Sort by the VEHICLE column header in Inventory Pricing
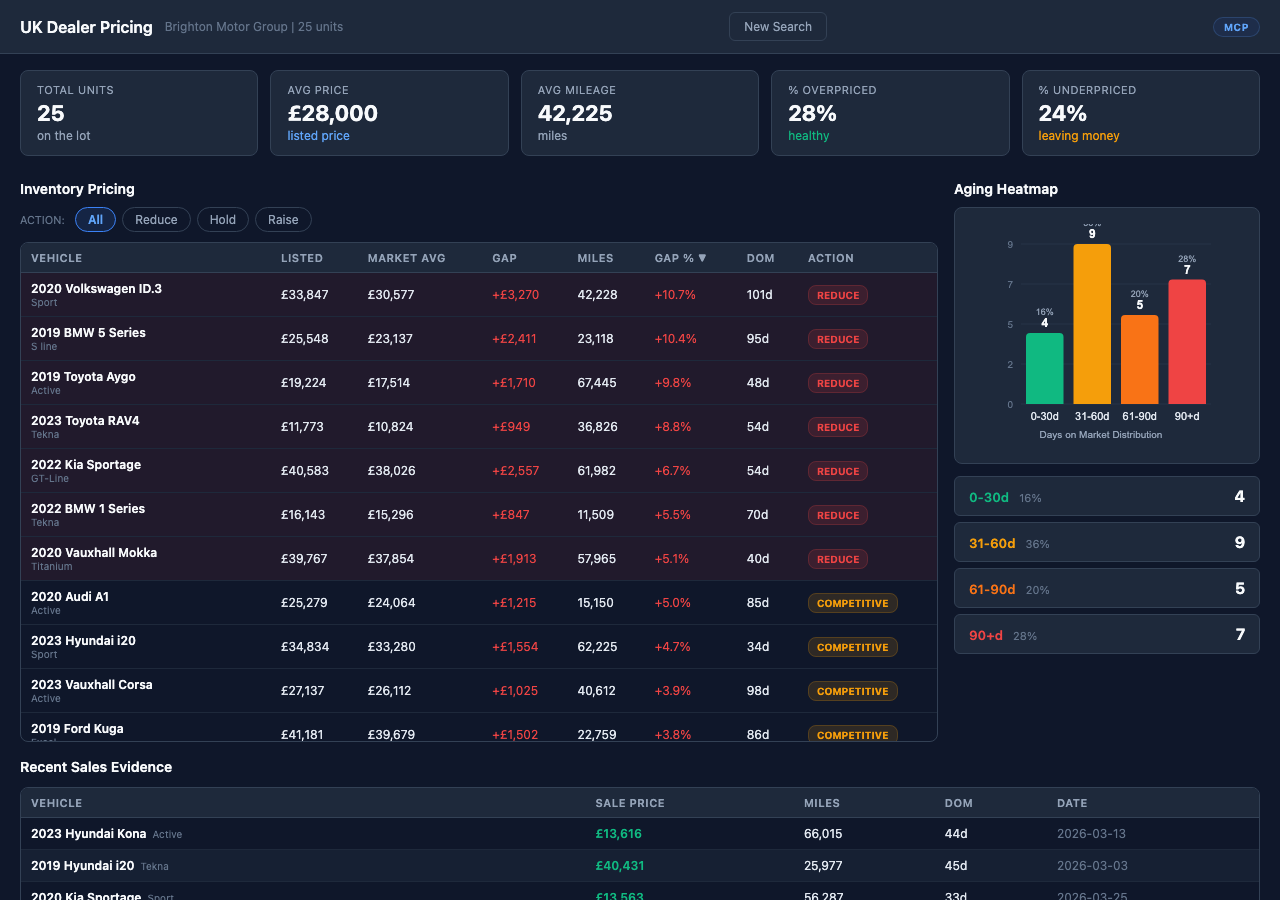This screenshot has height=900, width=1280. pyautogui.click(x=57, y=258)
